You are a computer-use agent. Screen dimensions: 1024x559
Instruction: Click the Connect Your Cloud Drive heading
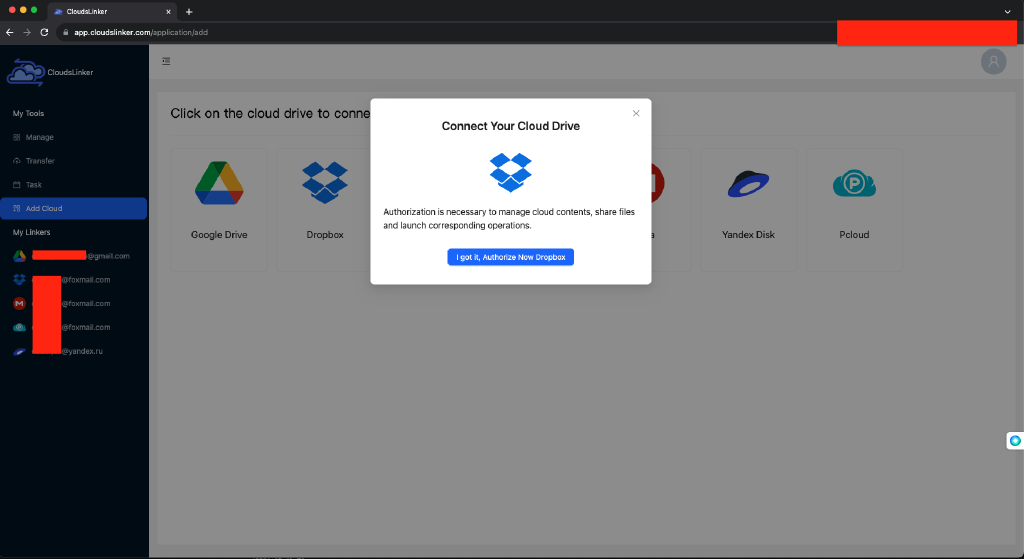511,126
